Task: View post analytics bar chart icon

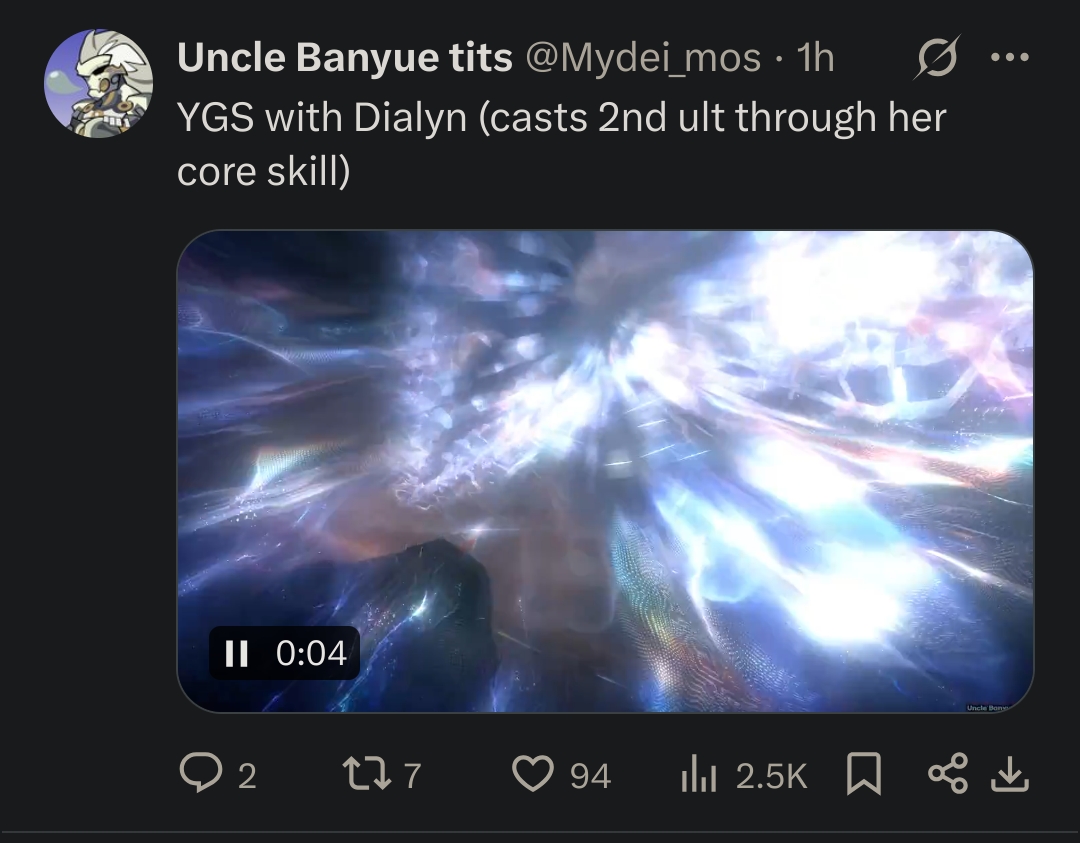Action: (x=698, y=774)
